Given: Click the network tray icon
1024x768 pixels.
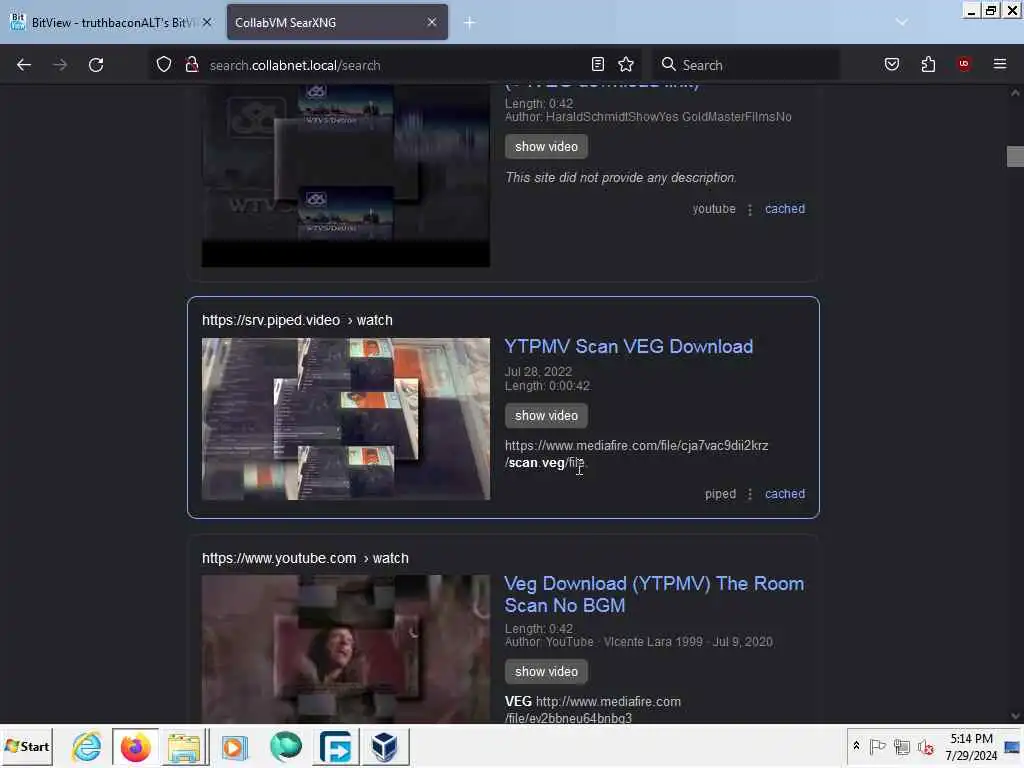Looking at the screenshot, I should pos(902,746).
